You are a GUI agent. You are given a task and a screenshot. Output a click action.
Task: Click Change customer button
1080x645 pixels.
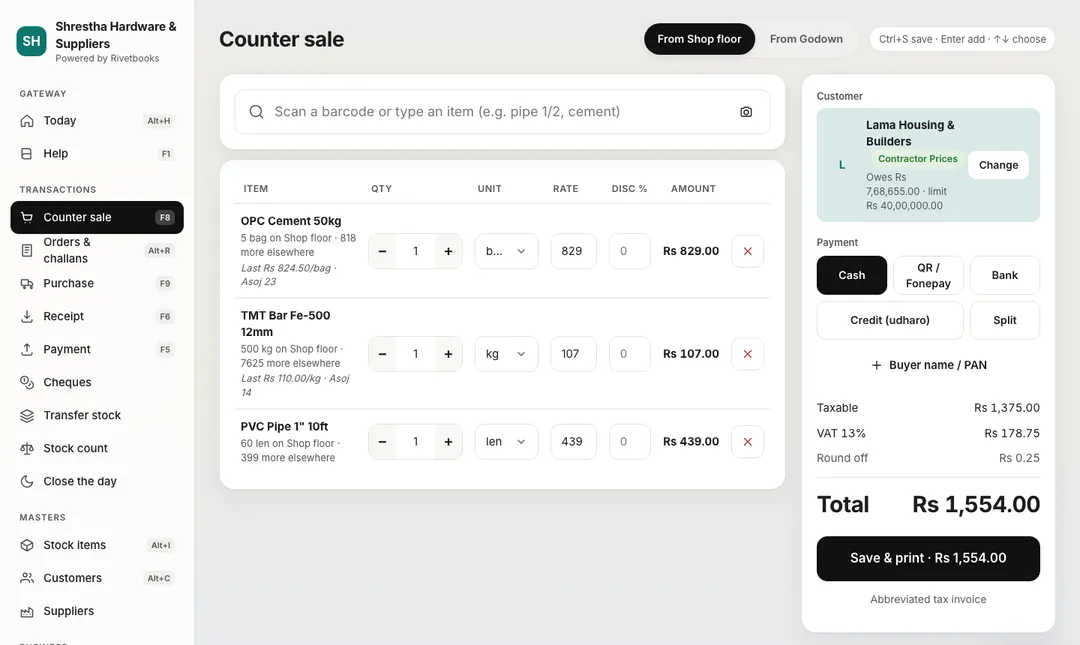(998, 165)
